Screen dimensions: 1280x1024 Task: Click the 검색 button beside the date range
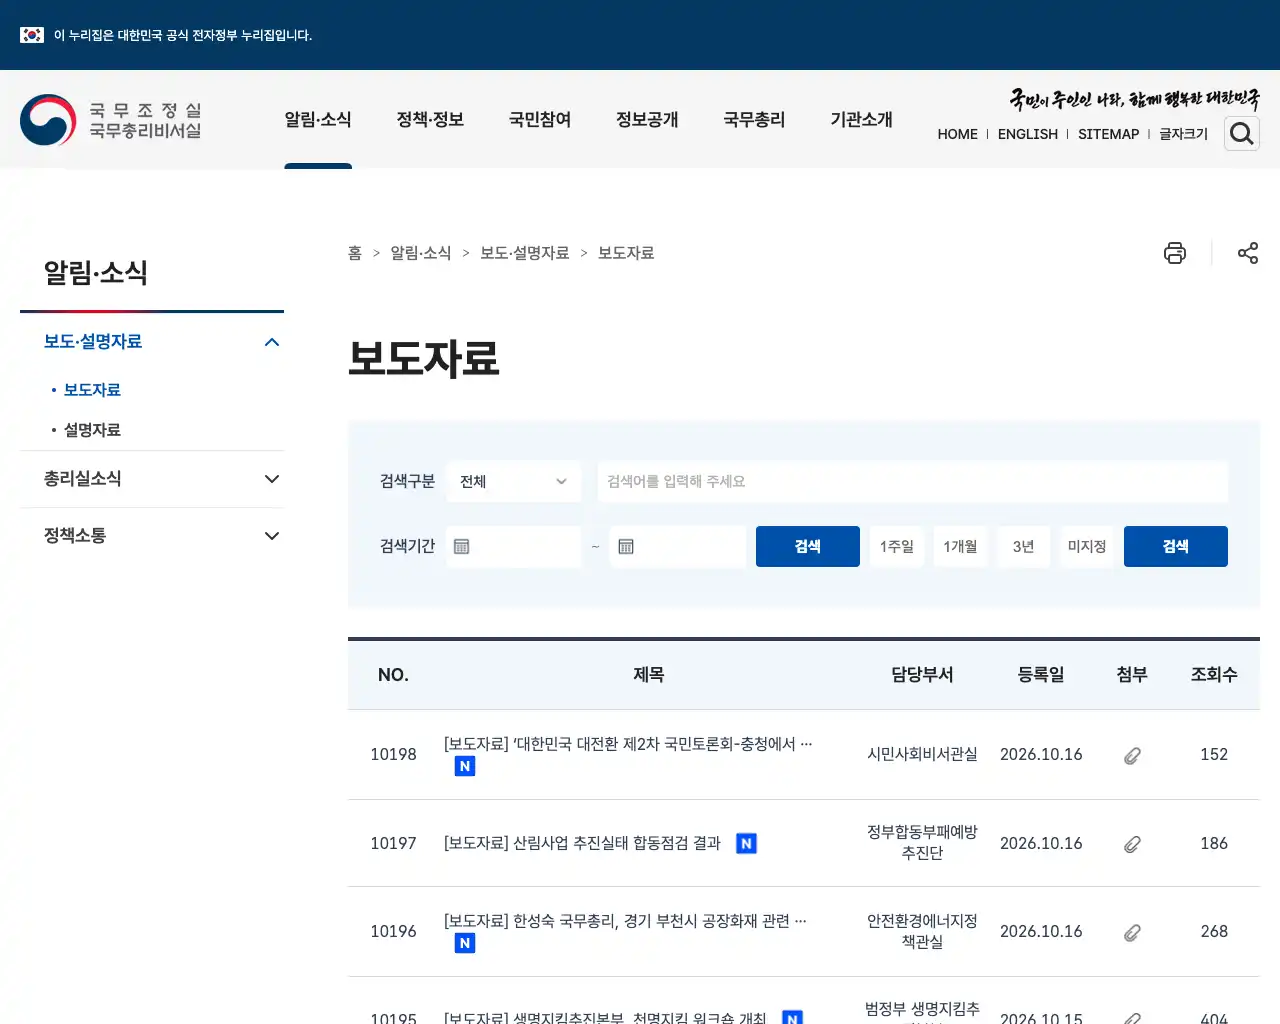[x=808, y=546]
